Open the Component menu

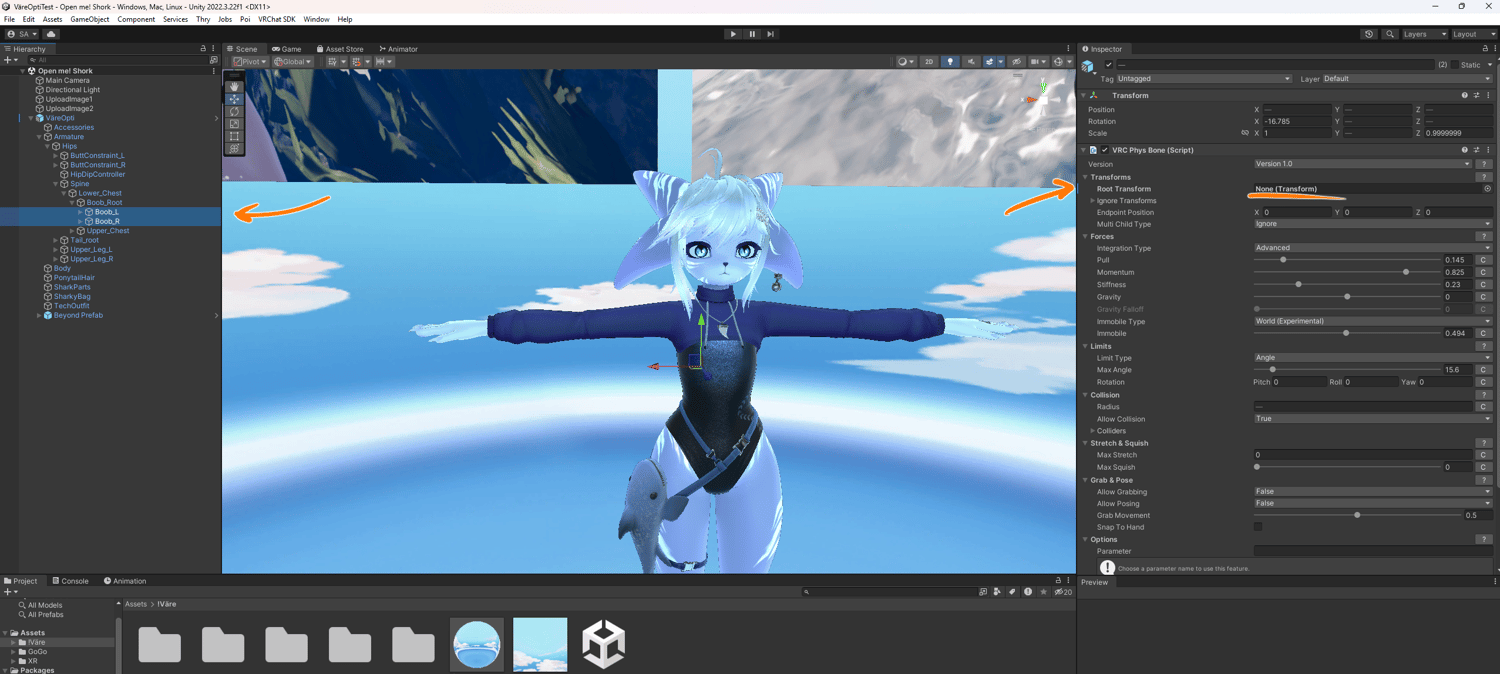(136, 19)
